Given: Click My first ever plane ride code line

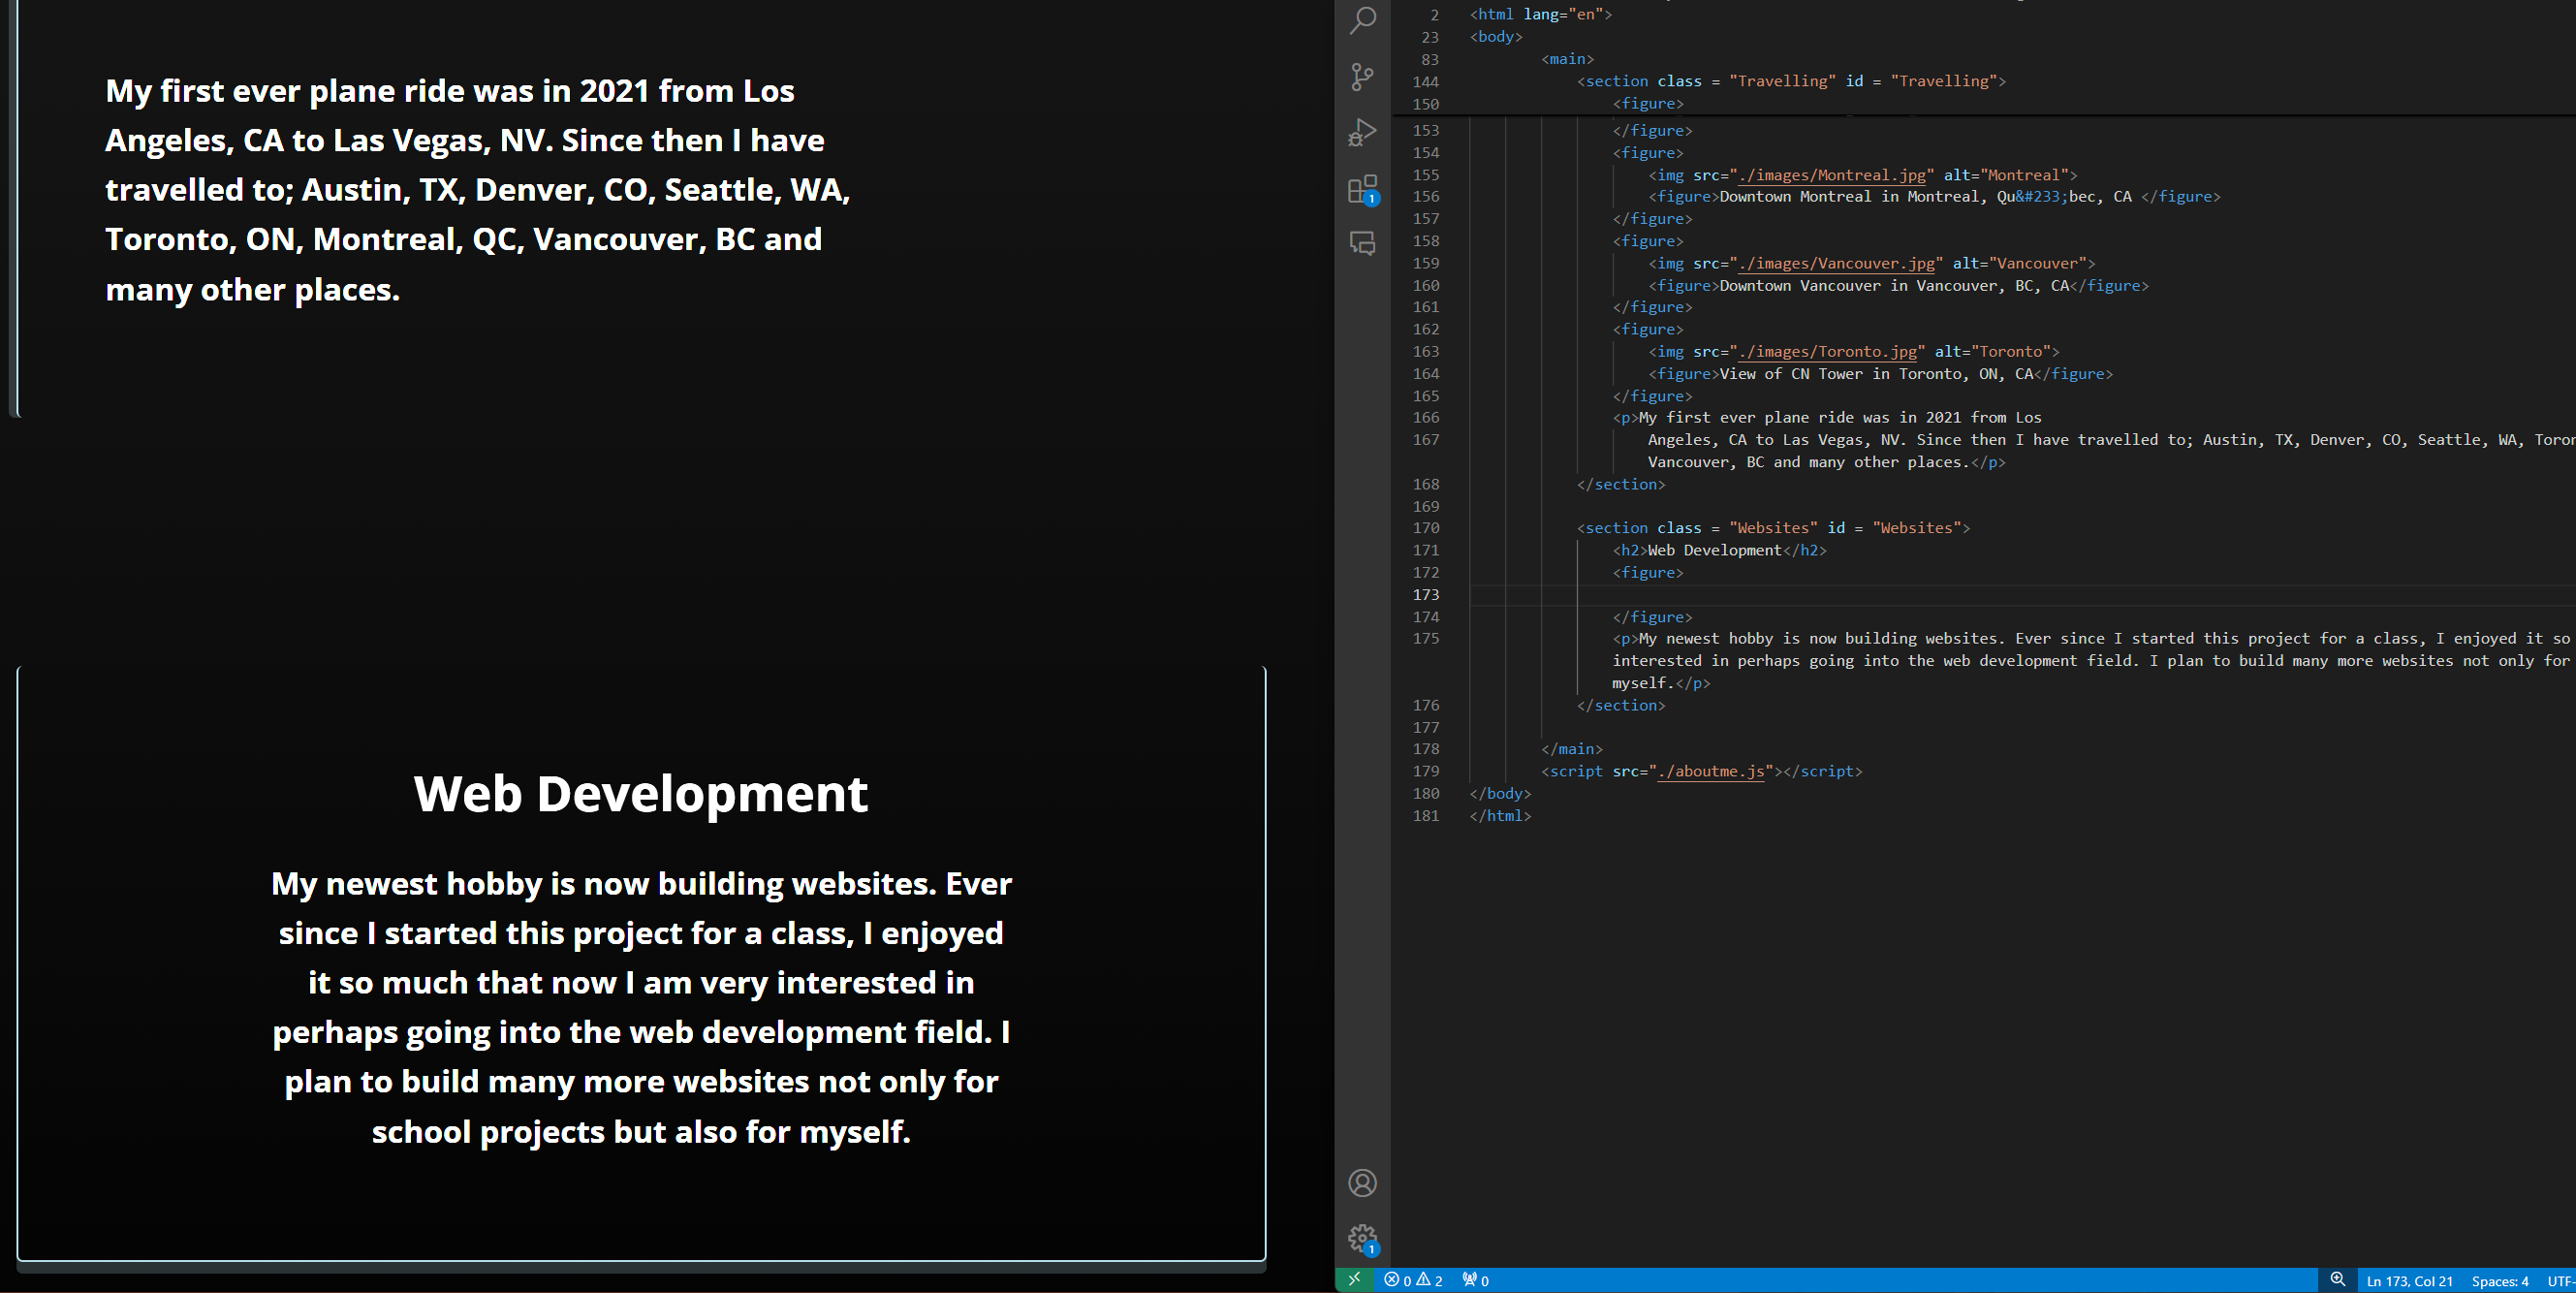Looking at the screenshot, I should coord(1827,418).
